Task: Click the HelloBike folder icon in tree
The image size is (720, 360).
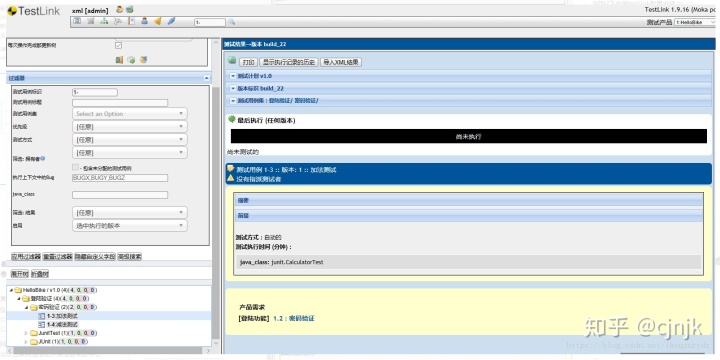Action: tap(18, 290)
